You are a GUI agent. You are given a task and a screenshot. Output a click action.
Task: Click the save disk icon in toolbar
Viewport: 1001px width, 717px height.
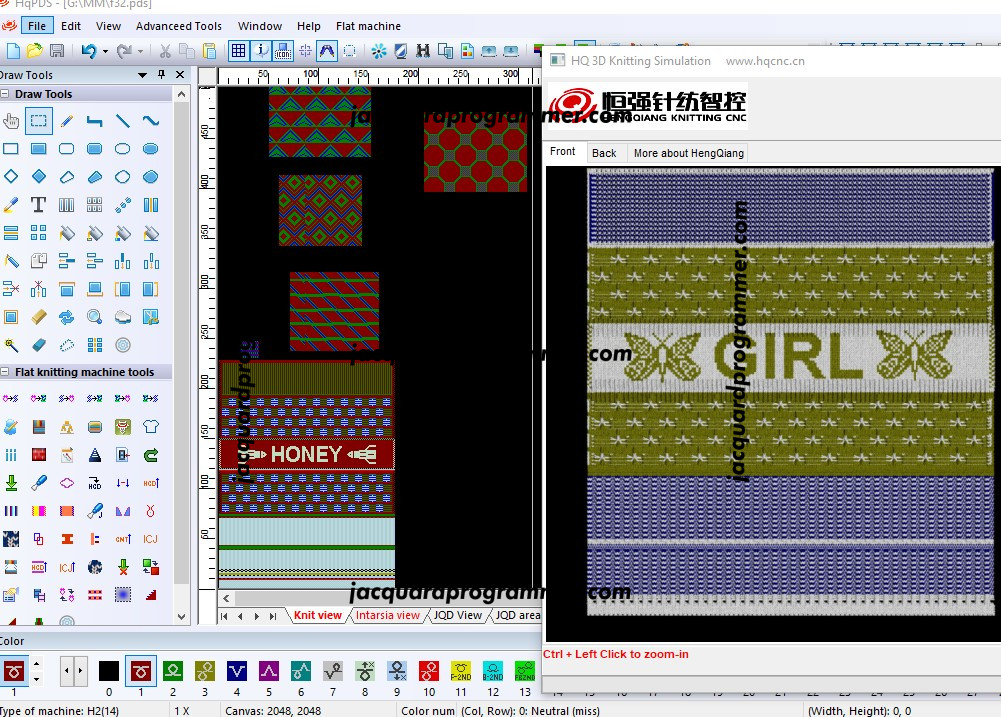tap(56, 50)
